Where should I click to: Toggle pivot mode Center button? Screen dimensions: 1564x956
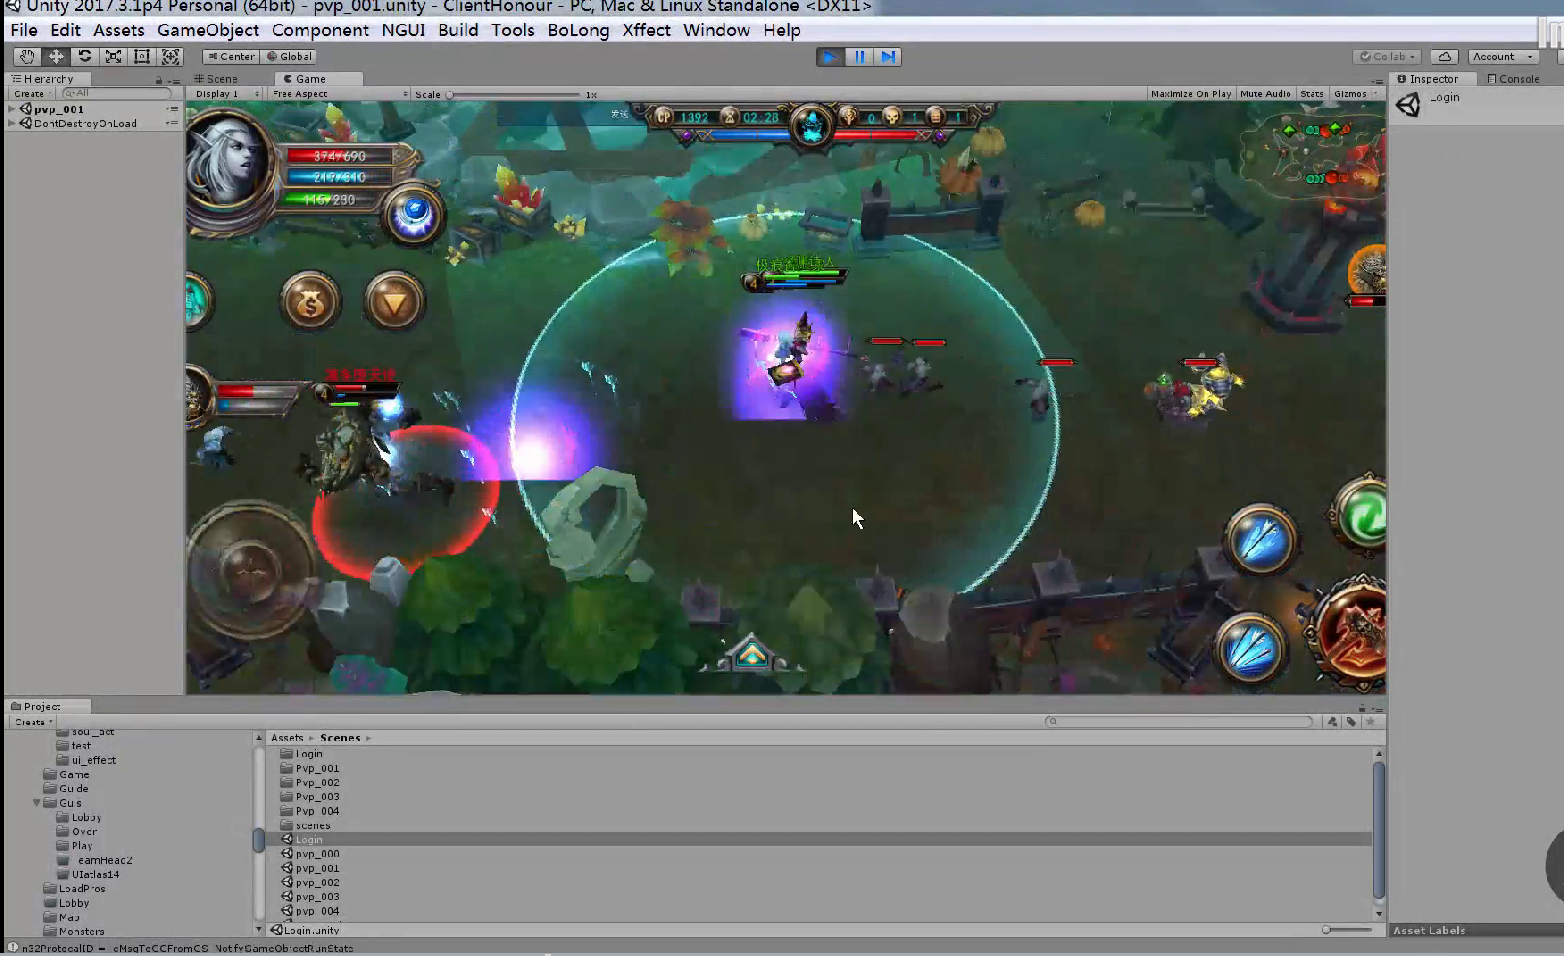tap(232, 57)
